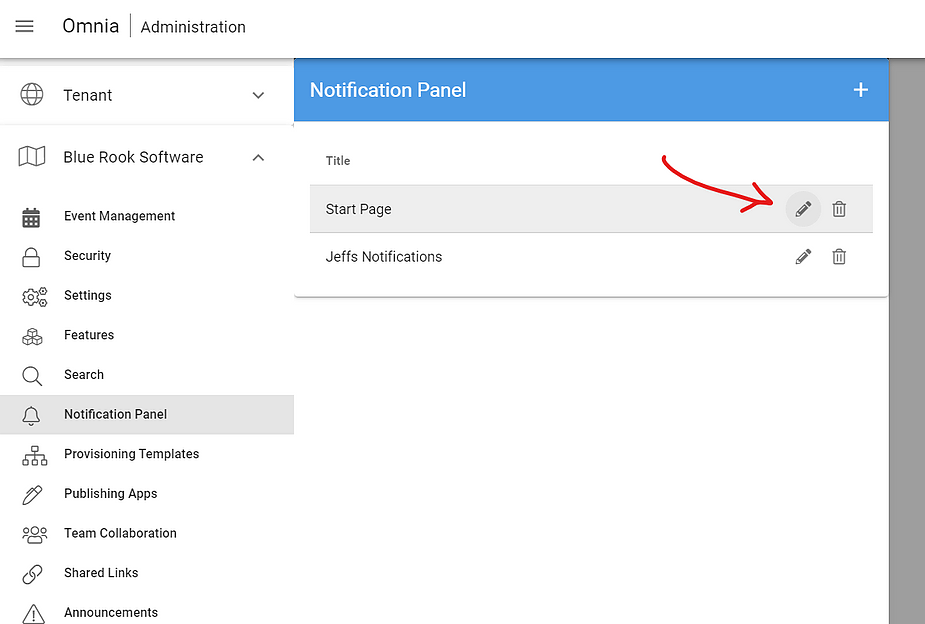Viewport: 925px width, 624px height.
Task: Edit the Start Page notification panel
Action: [803, 209]
